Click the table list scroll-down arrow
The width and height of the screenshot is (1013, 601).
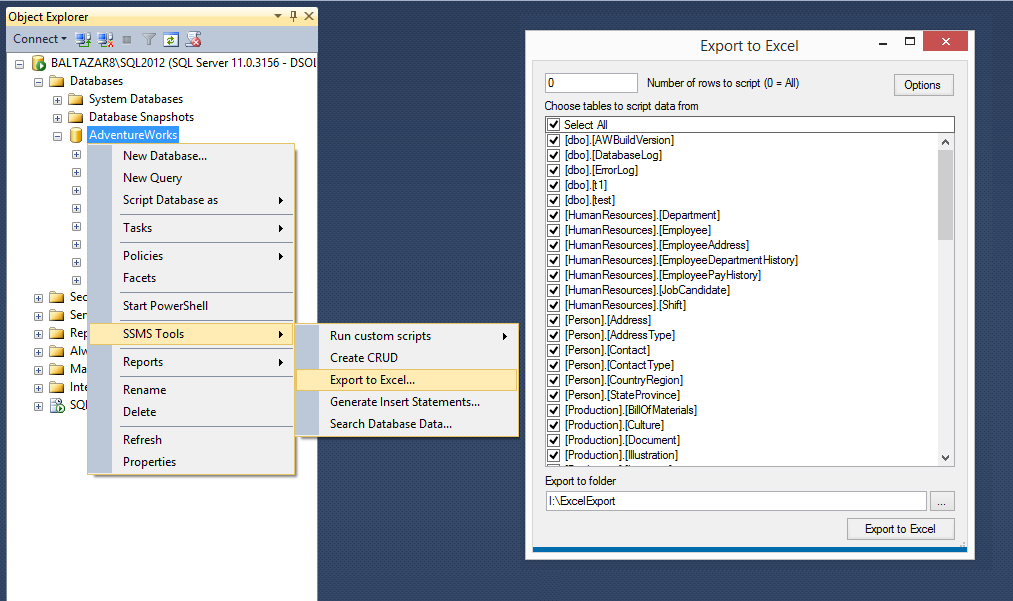click(x=945, y=458)
